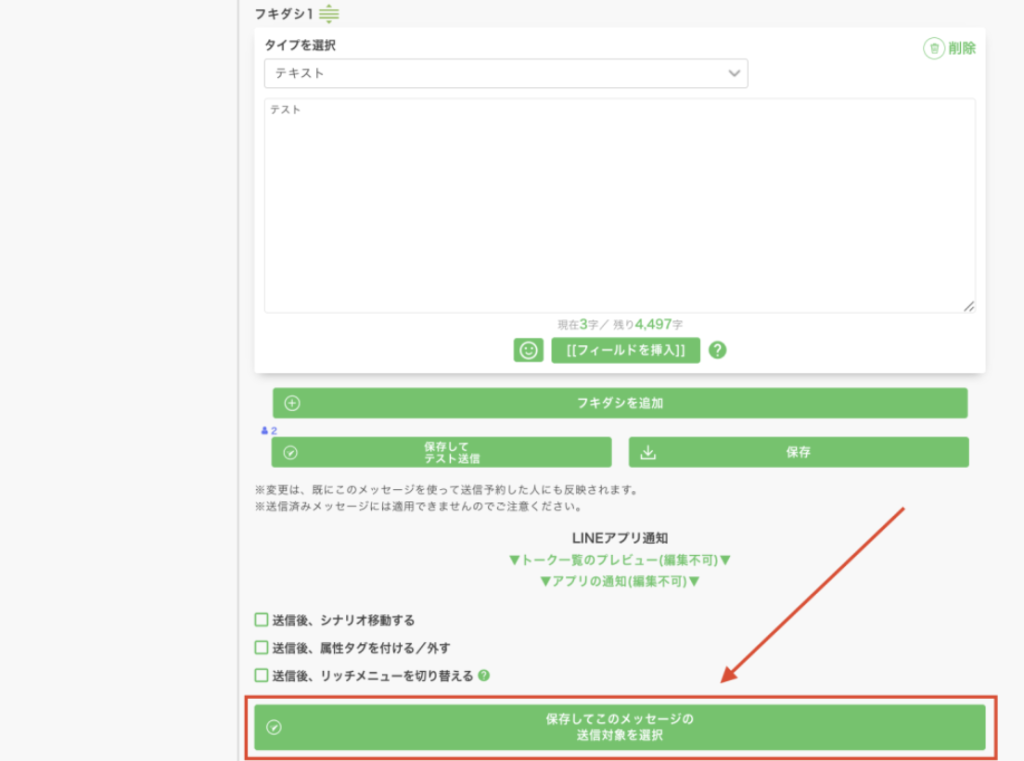
Task: Expand ▼アプリの通知(編集不可)▼ section
Action: pyautogui.click(x=620, y=581)
